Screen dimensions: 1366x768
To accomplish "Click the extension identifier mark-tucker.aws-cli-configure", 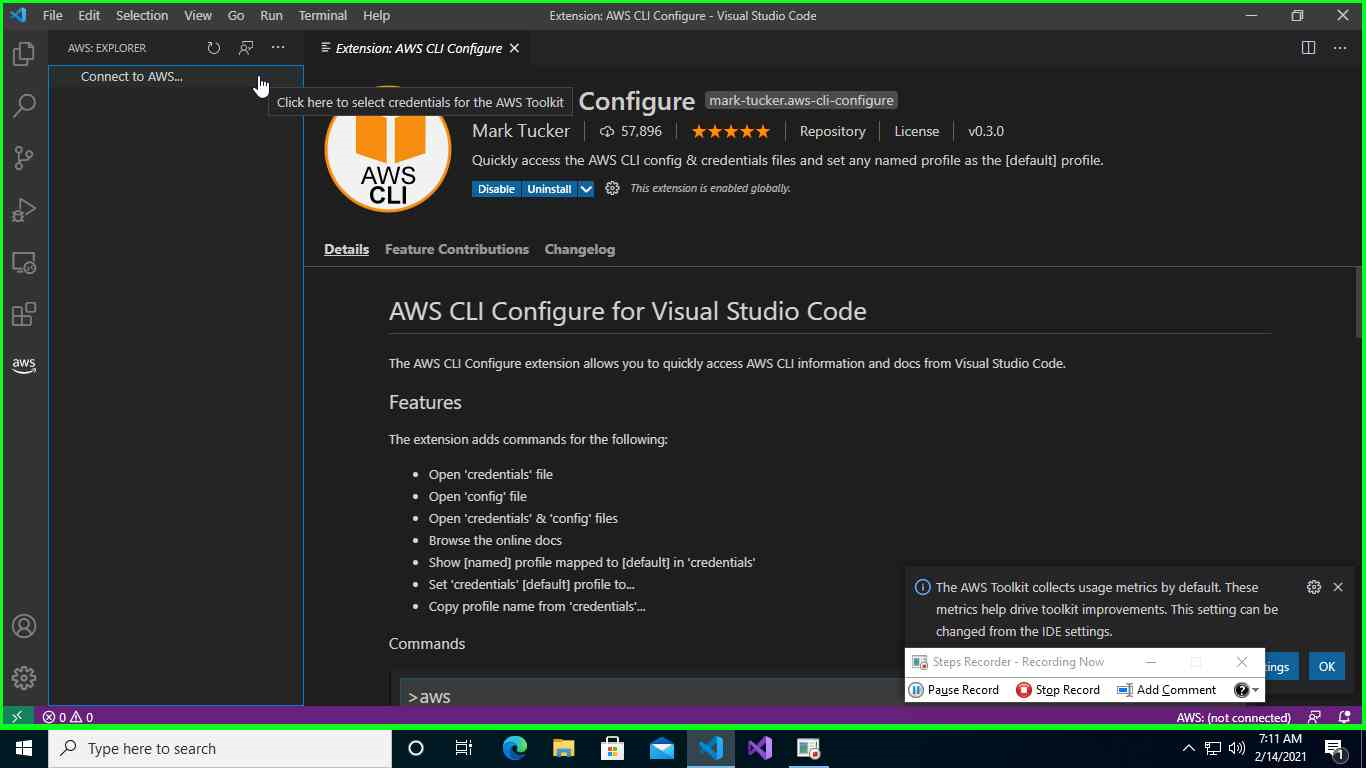I will point(801,100).
